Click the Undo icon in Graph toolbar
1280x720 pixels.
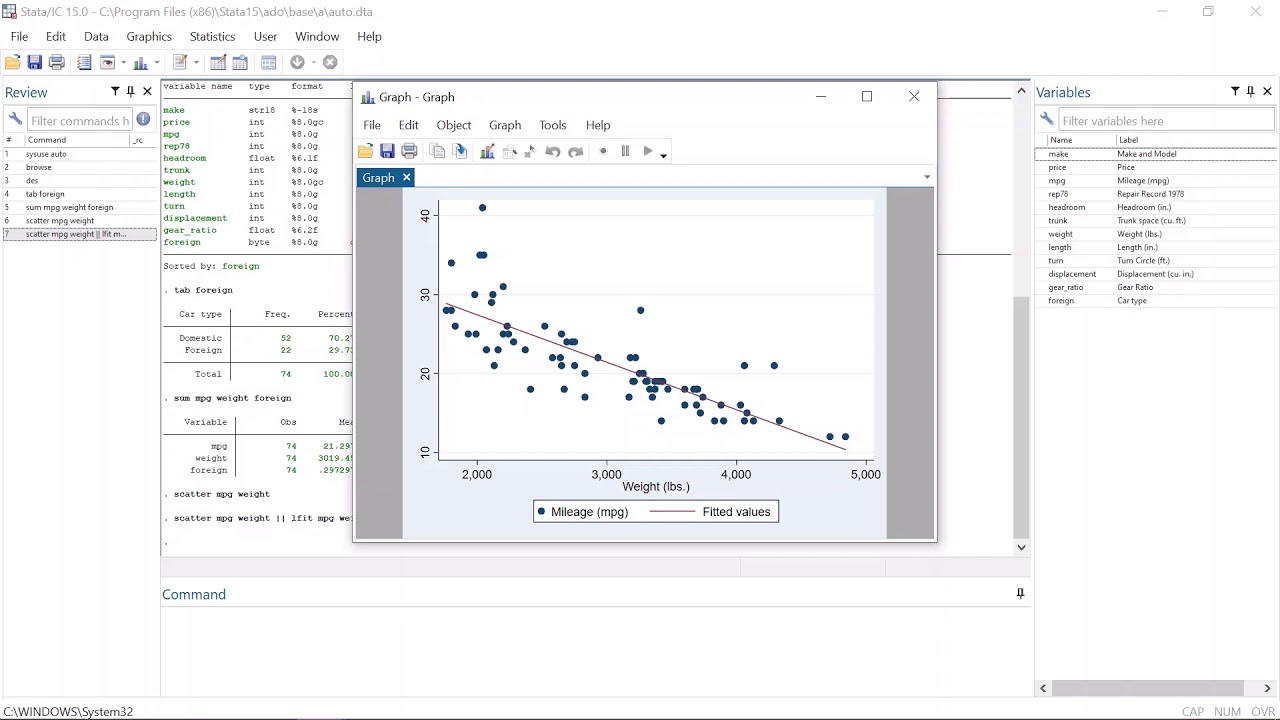pyautogui.click(x=553, y=151)
